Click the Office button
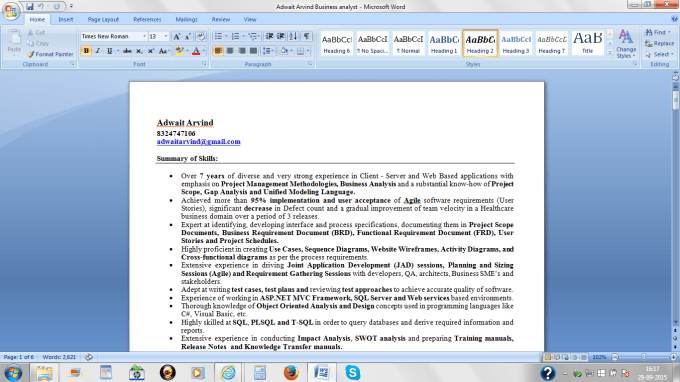Screen dimensions: 680x382 11,10
